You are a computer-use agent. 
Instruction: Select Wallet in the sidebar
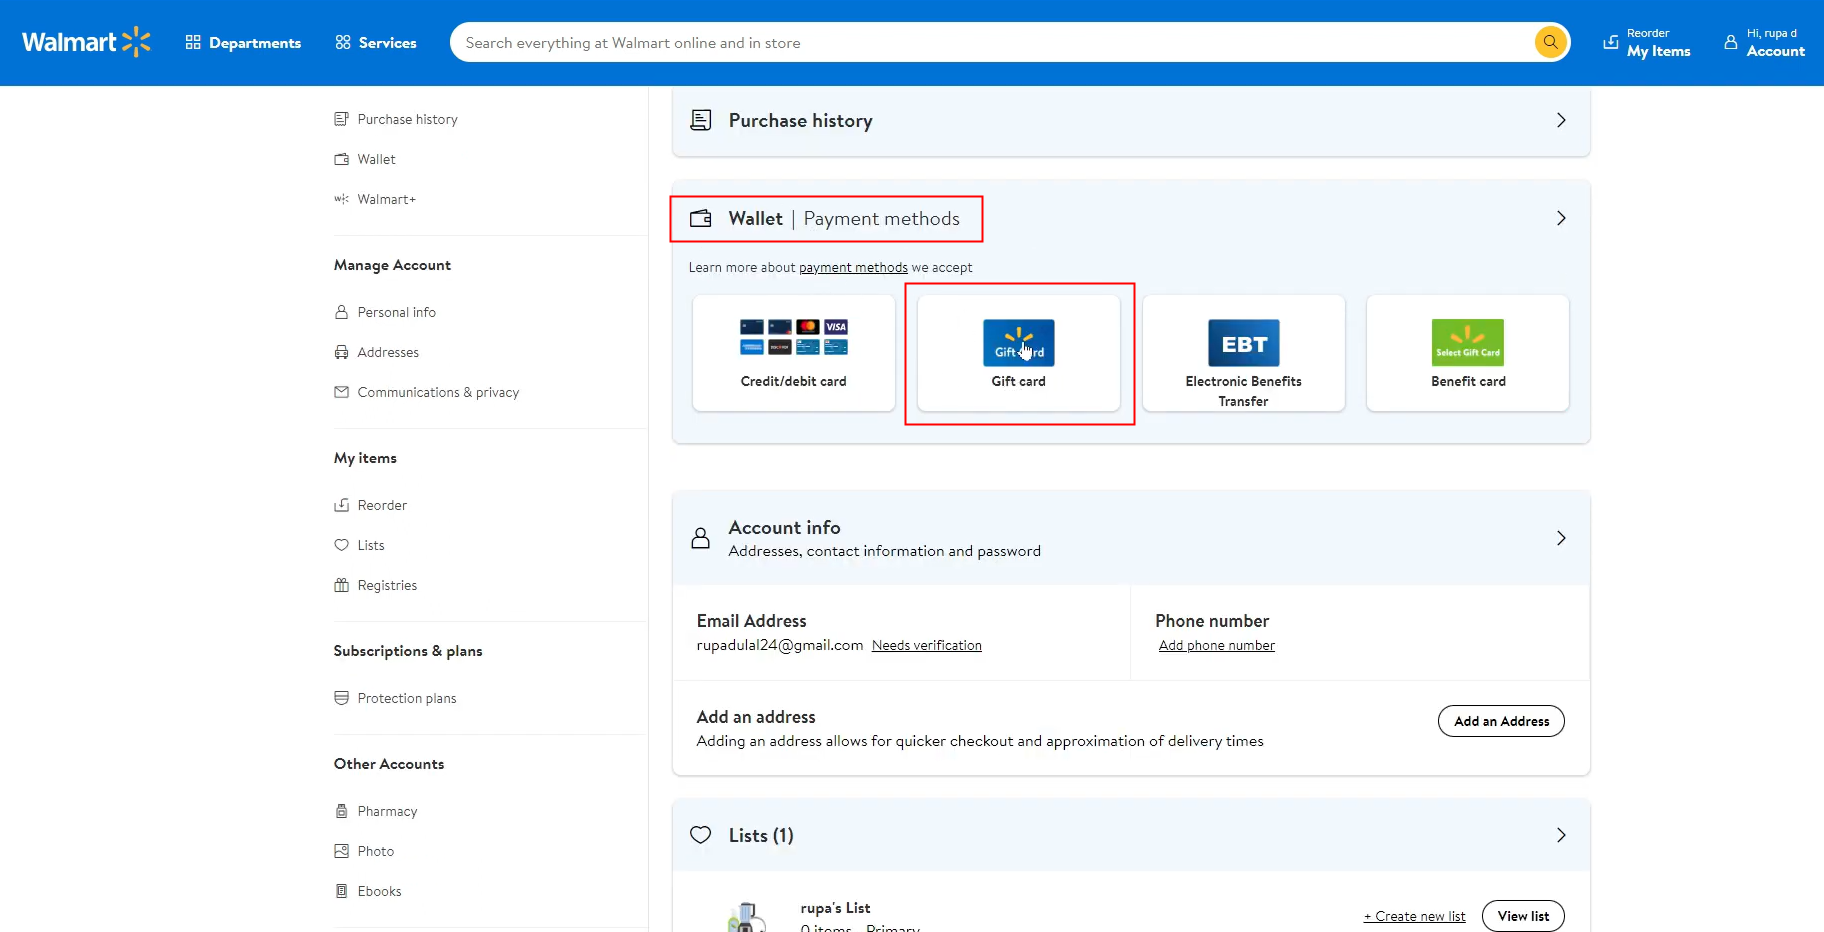tap(376, 159)
